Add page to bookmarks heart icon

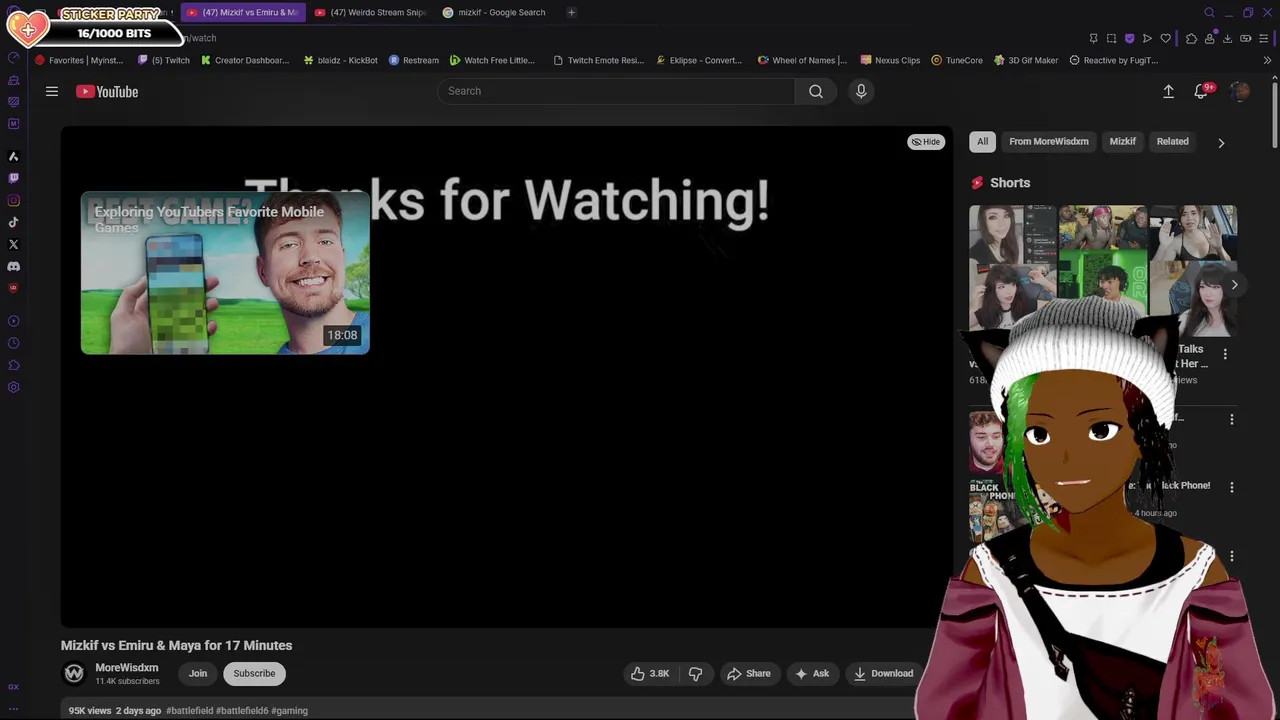coord(1165,38)
